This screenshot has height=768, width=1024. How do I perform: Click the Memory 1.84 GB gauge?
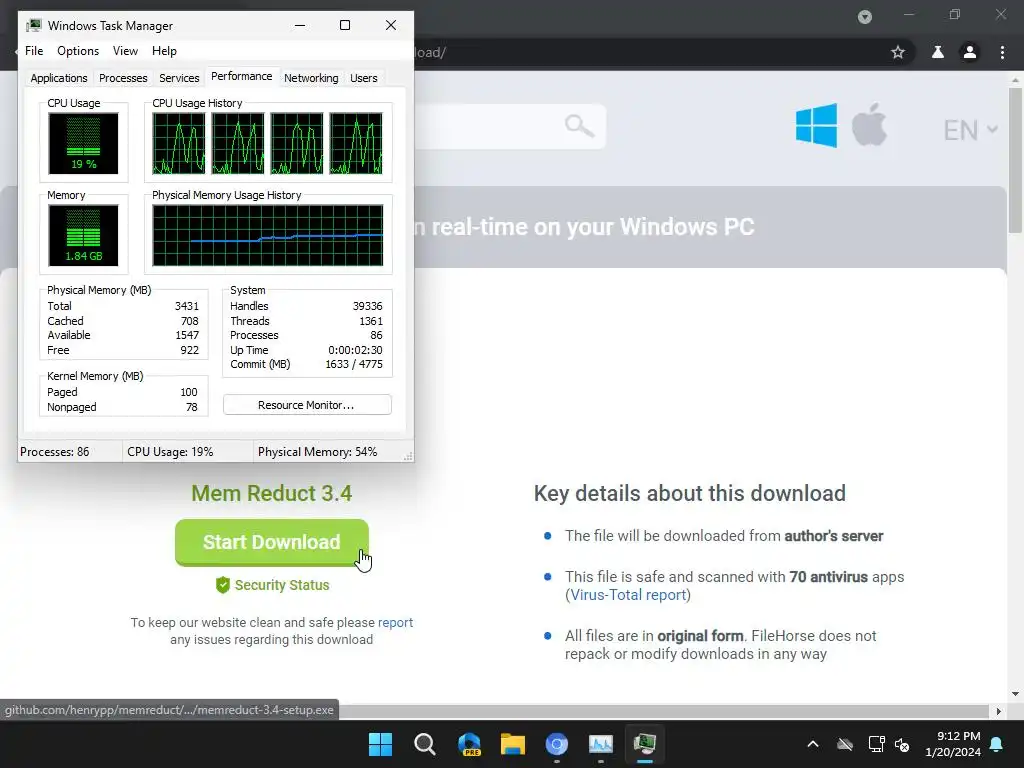83,235
